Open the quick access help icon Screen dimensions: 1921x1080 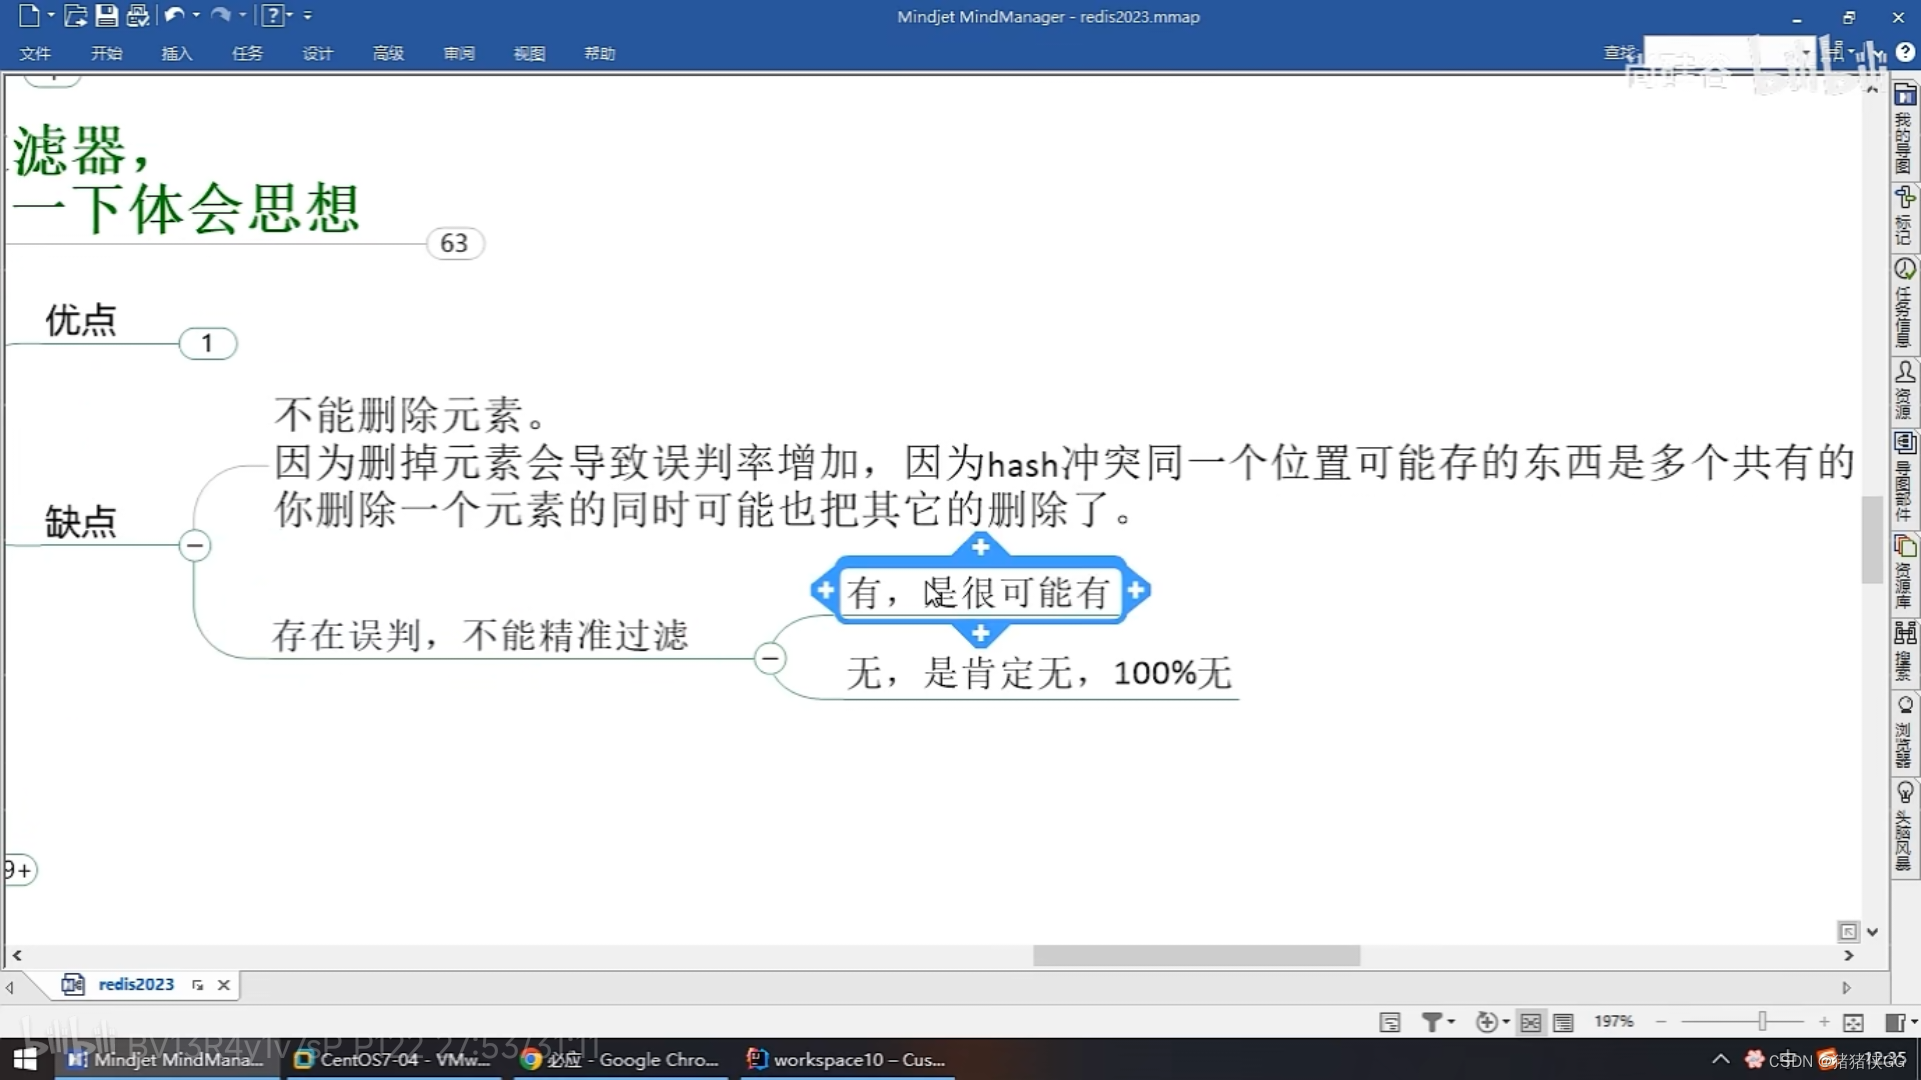pos(272,15)
